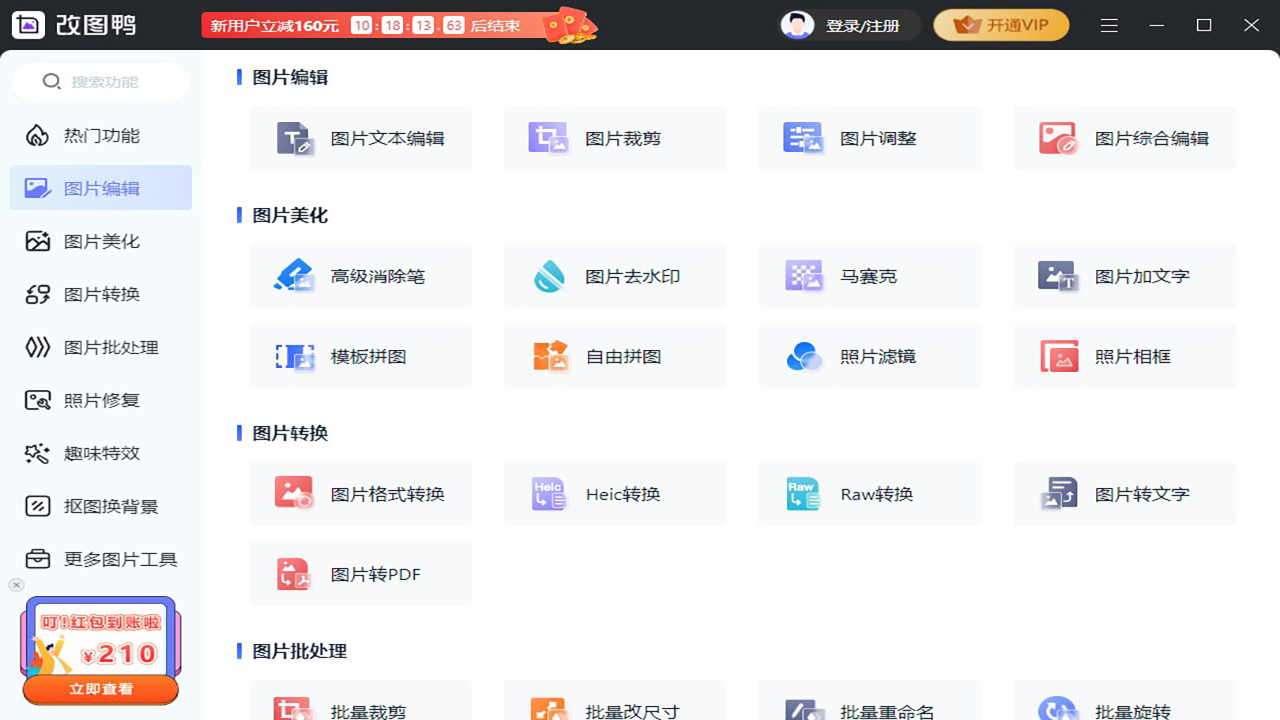This screenshot has height=720, width=1280.
Task: Open 抠图换背景 sidebar category
Action: point(100,506)
